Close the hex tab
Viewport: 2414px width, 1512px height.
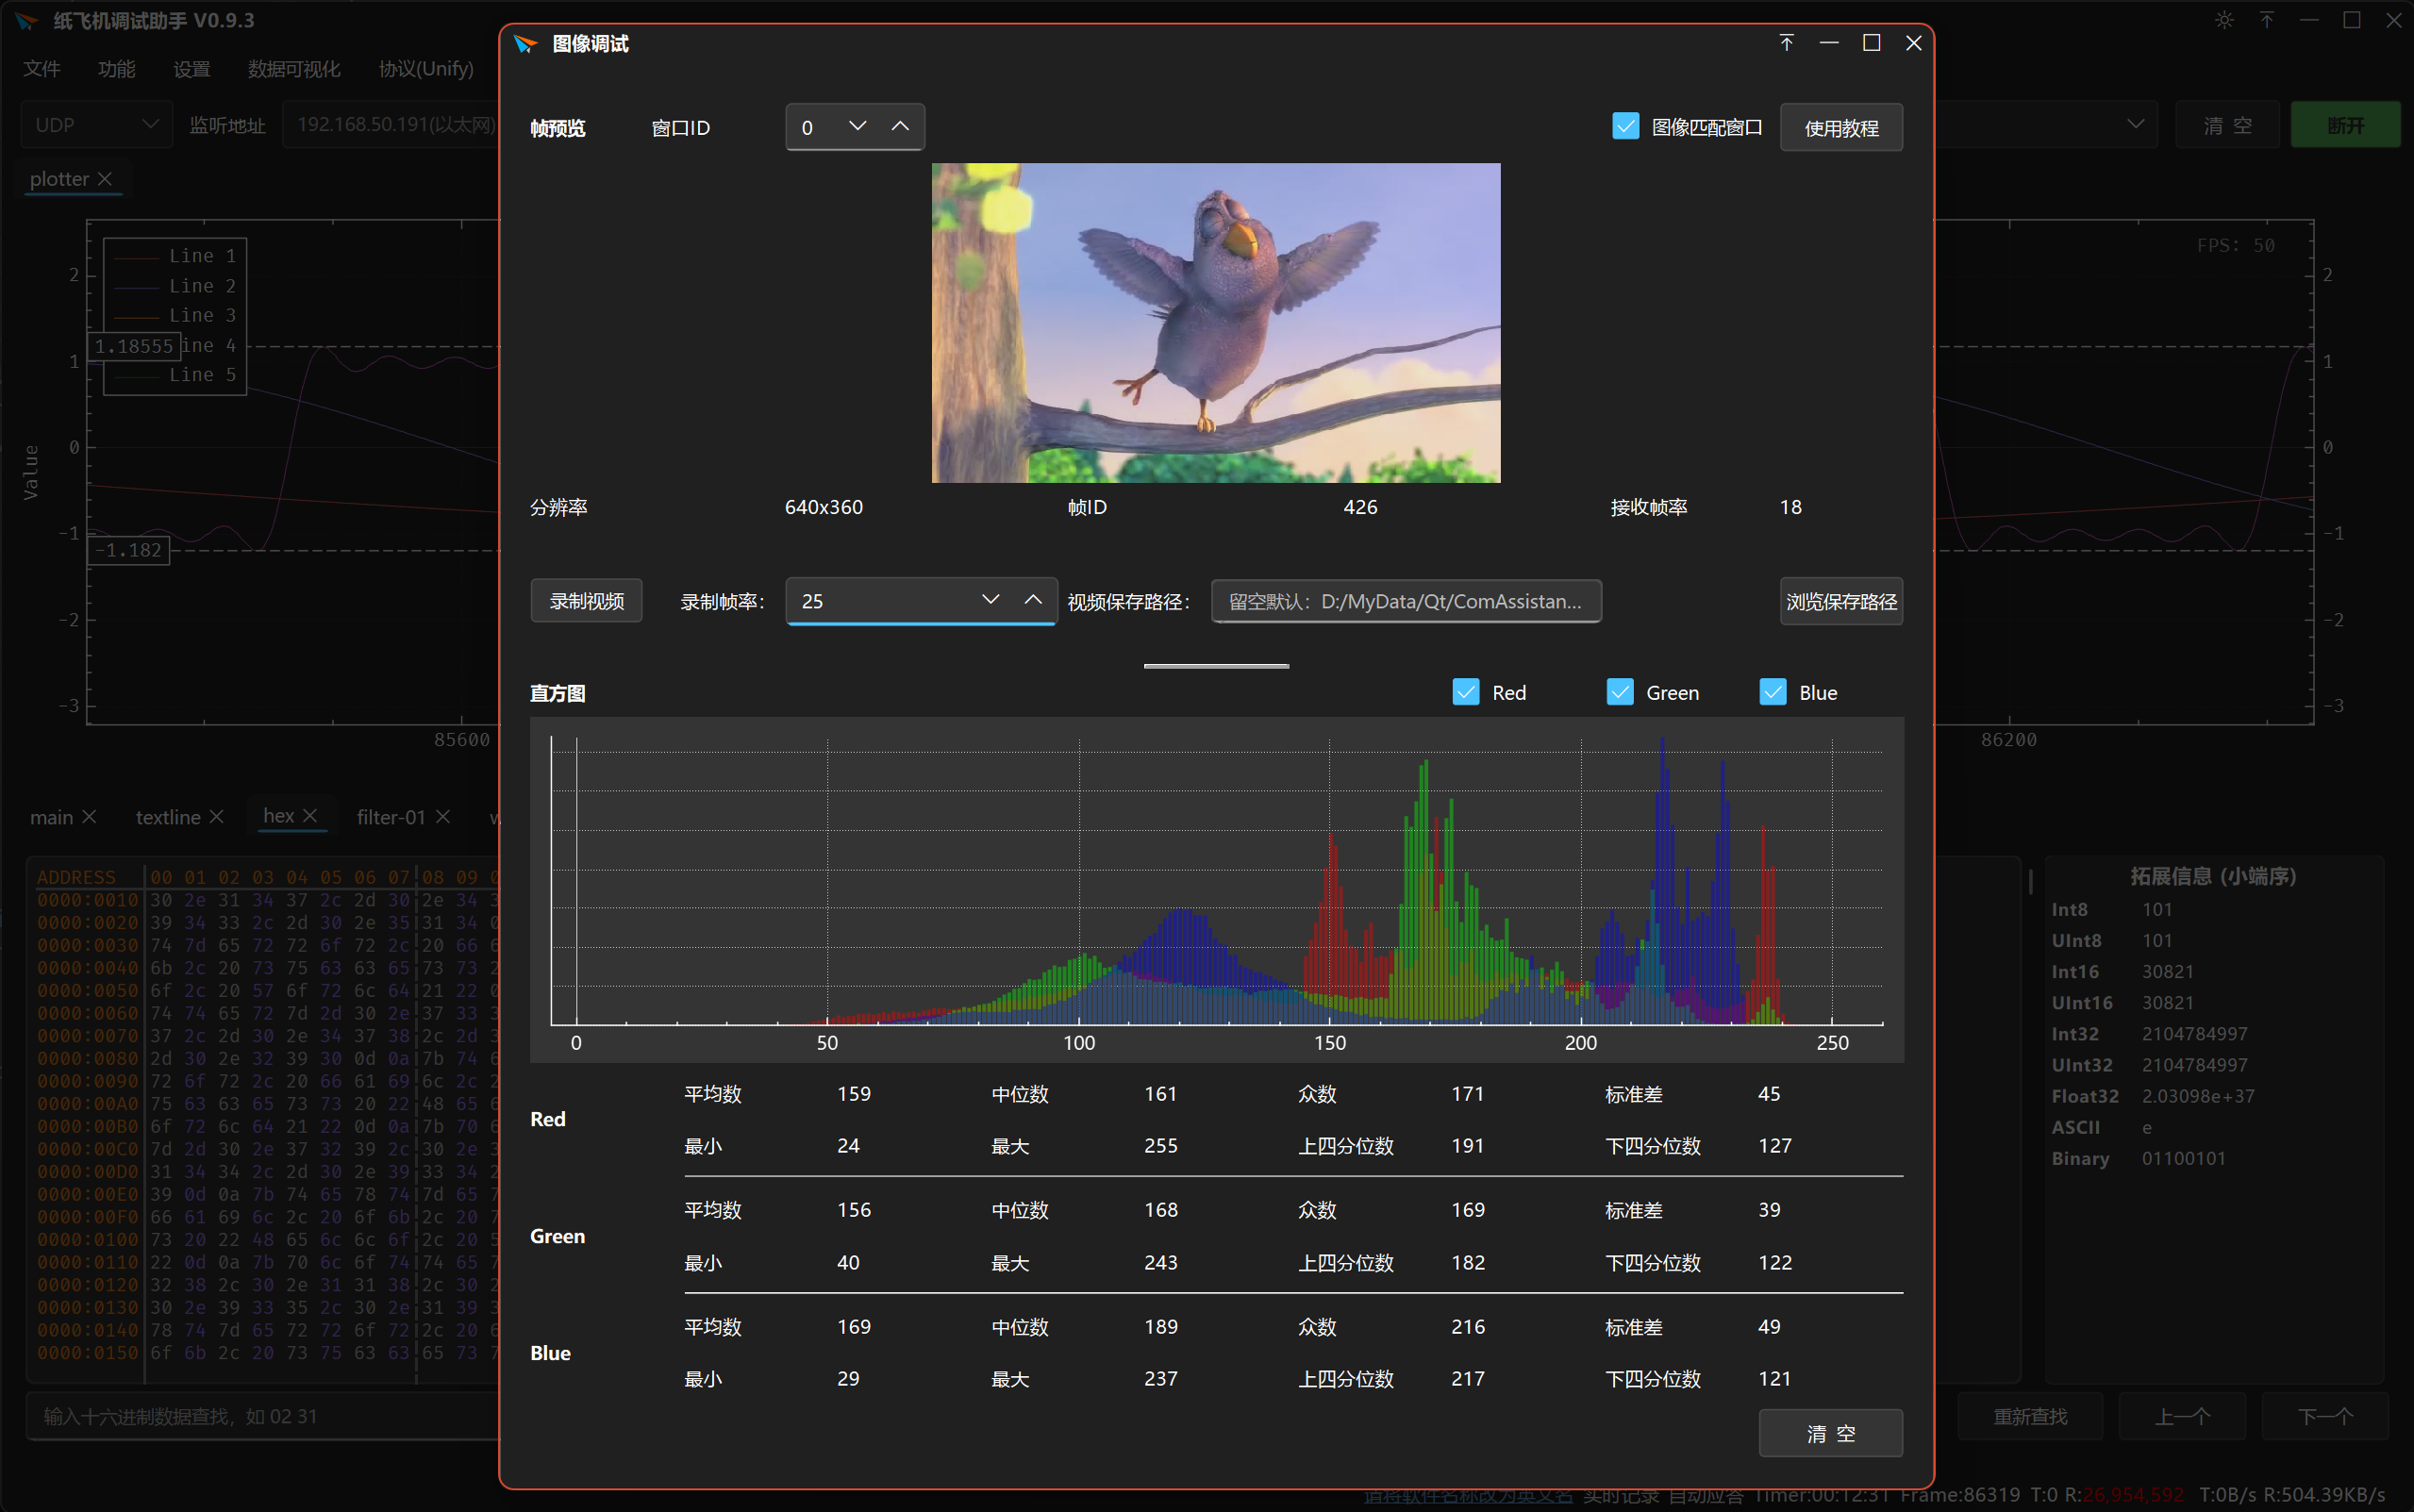(310, 816)
